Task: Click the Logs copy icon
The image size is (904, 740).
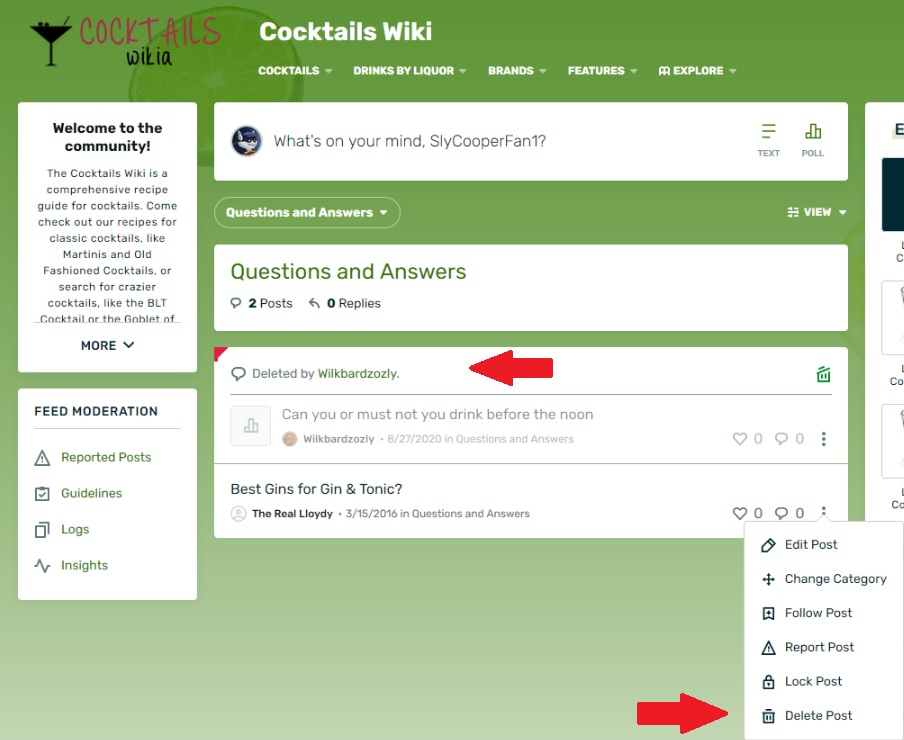Action: click(x=42, y=530)
